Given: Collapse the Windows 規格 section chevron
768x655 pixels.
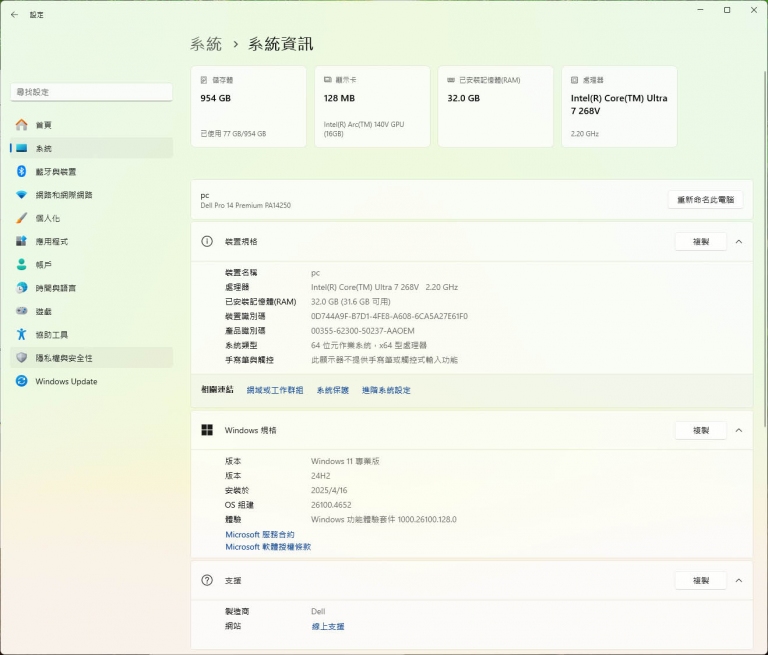Looking at the screenshot, I should (739, 430).
